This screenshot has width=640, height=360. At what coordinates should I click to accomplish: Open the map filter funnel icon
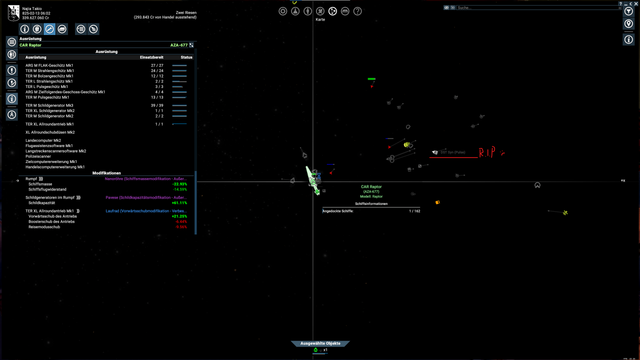[x=629, y=11]
